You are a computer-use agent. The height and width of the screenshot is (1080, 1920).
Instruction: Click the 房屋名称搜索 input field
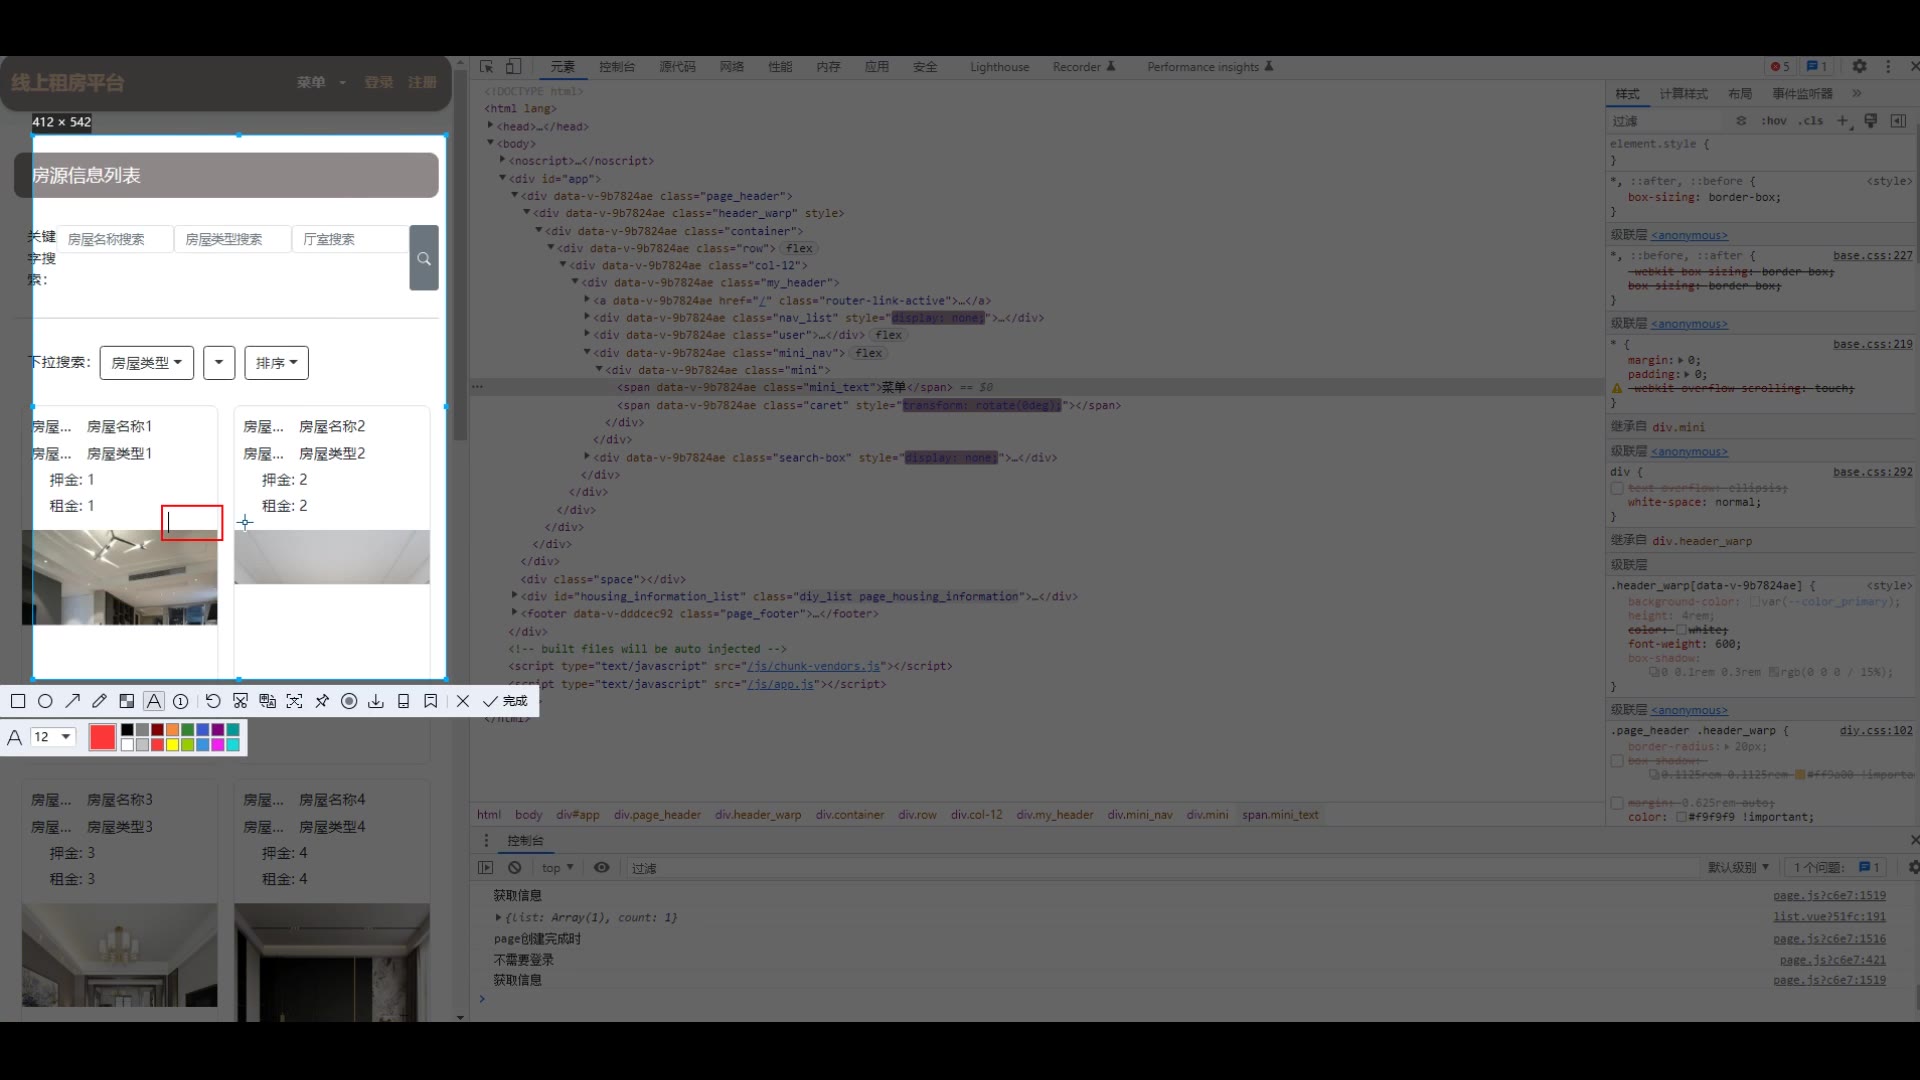[114, 239]
